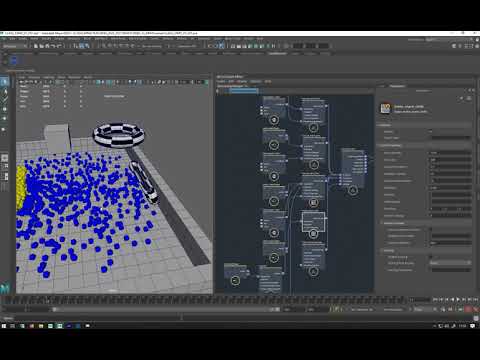
Task: Jump to end of playback range
Action: tap(475, 300)
